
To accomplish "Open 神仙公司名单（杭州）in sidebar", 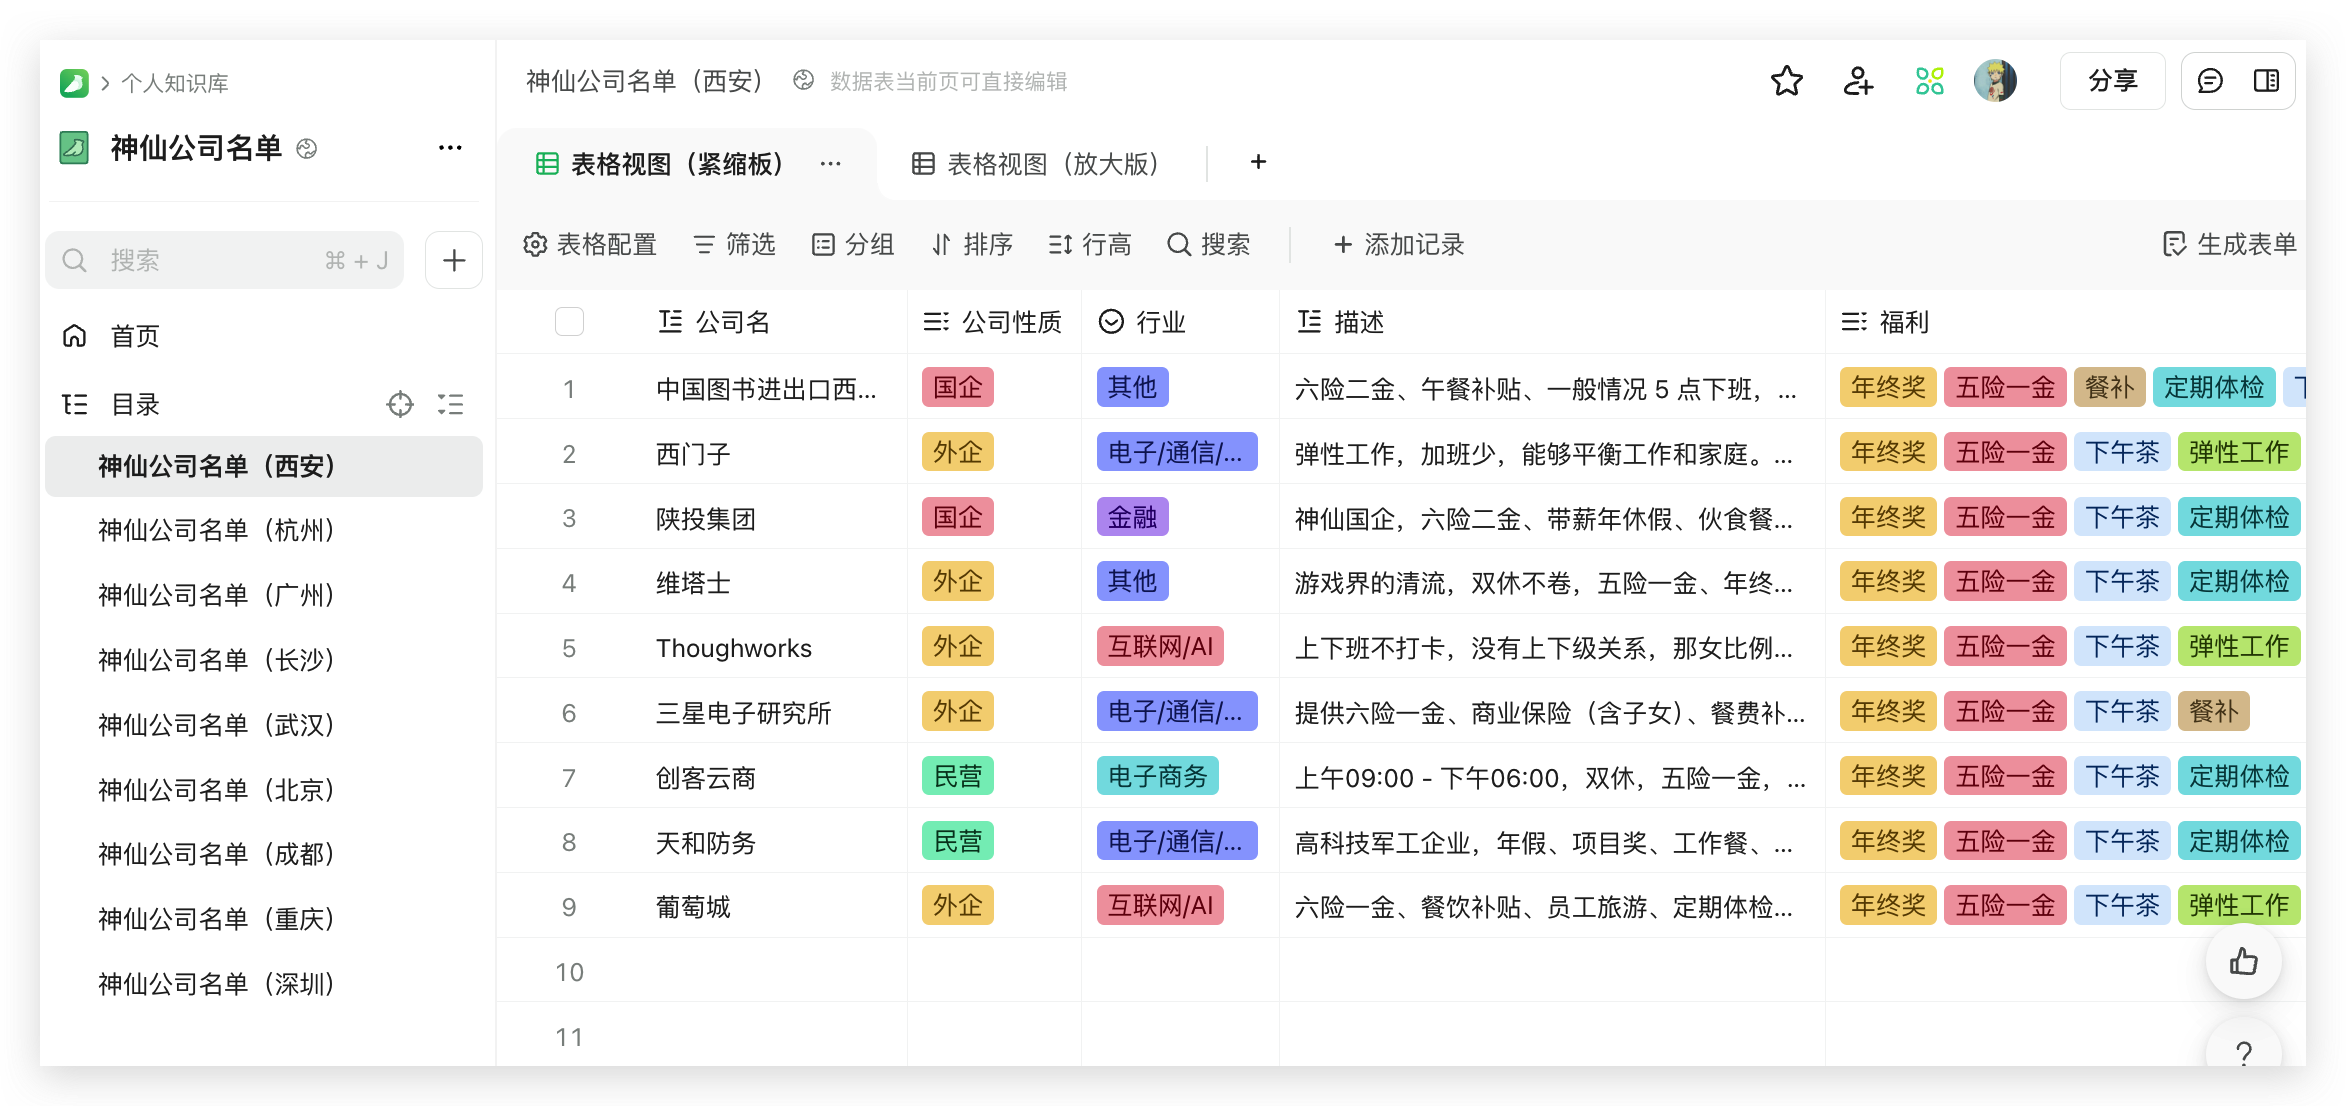I will coord(216,530).
